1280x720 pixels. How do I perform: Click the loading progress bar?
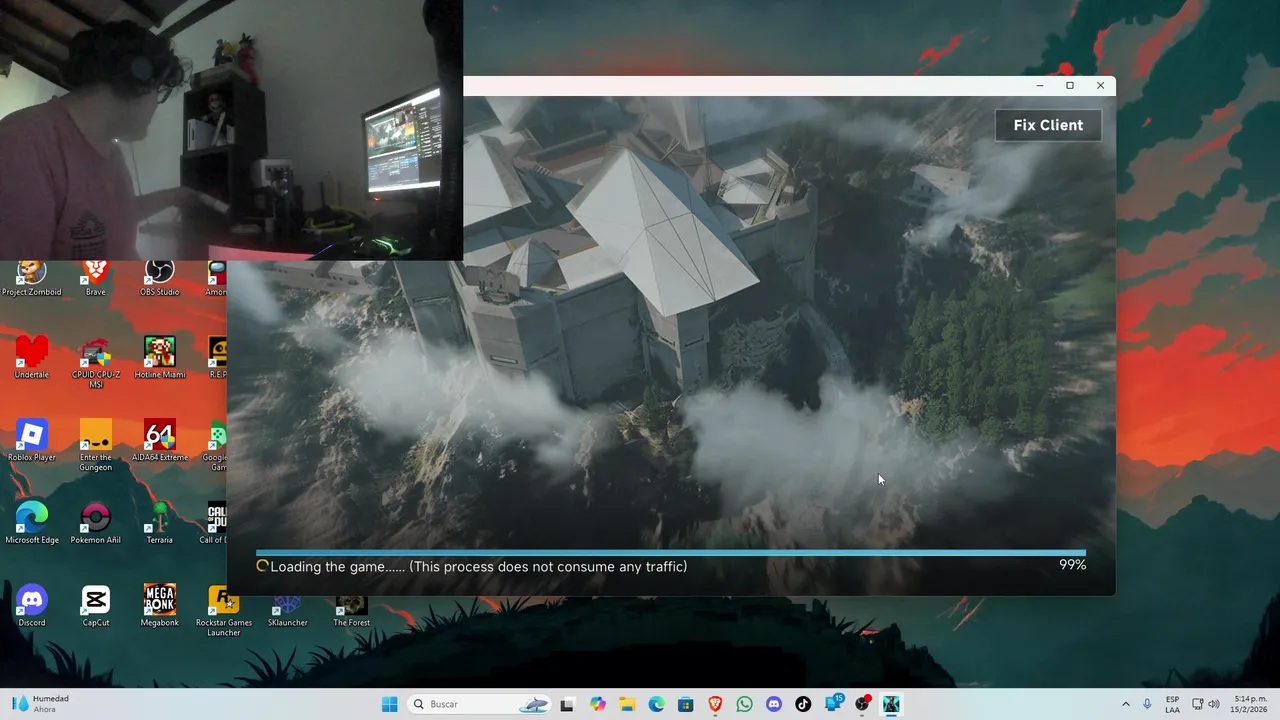(670, 552)
